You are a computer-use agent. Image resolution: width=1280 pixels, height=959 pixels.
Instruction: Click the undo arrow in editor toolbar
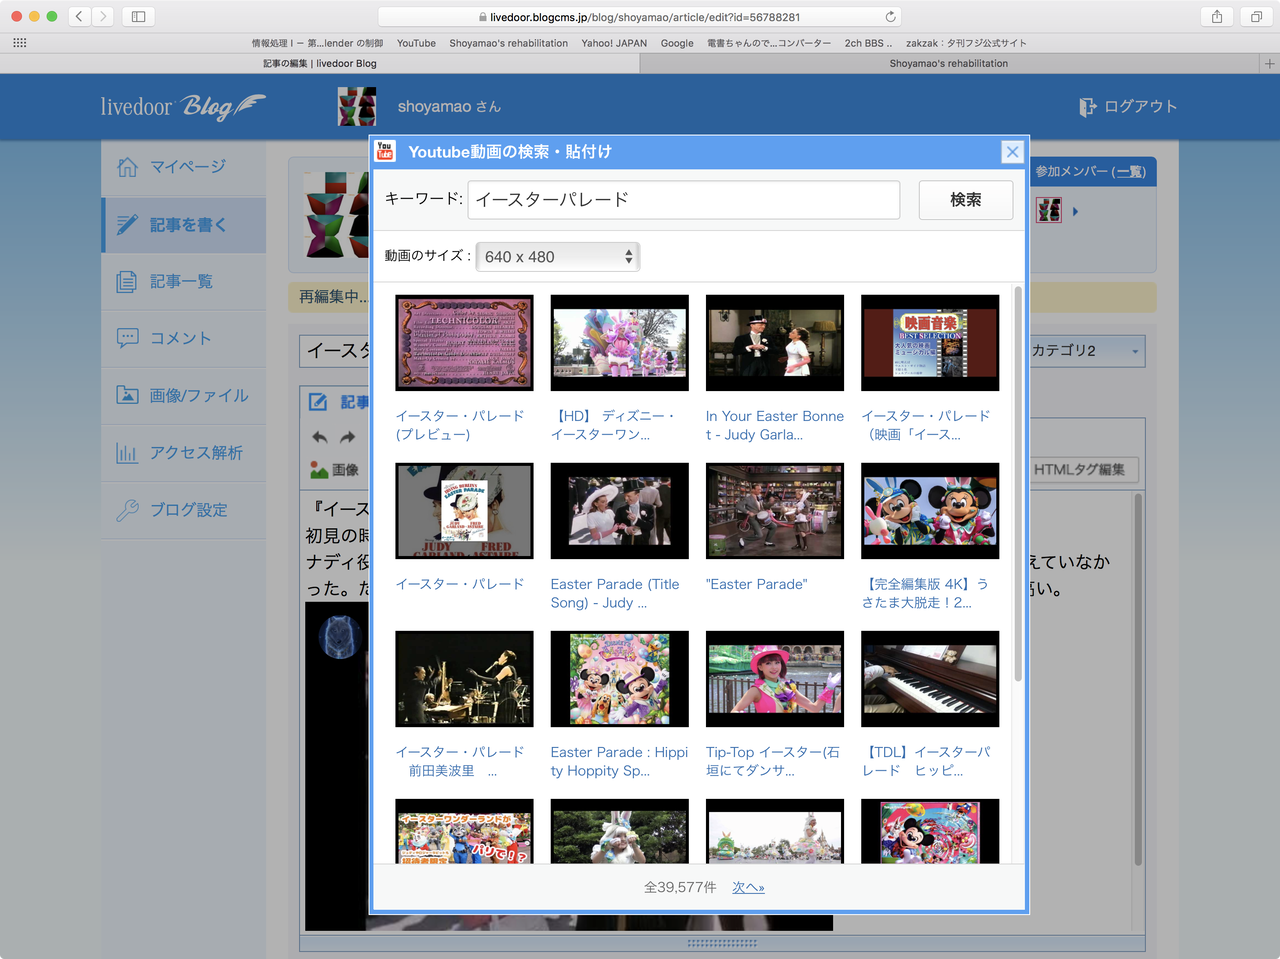tap(320, 437)
